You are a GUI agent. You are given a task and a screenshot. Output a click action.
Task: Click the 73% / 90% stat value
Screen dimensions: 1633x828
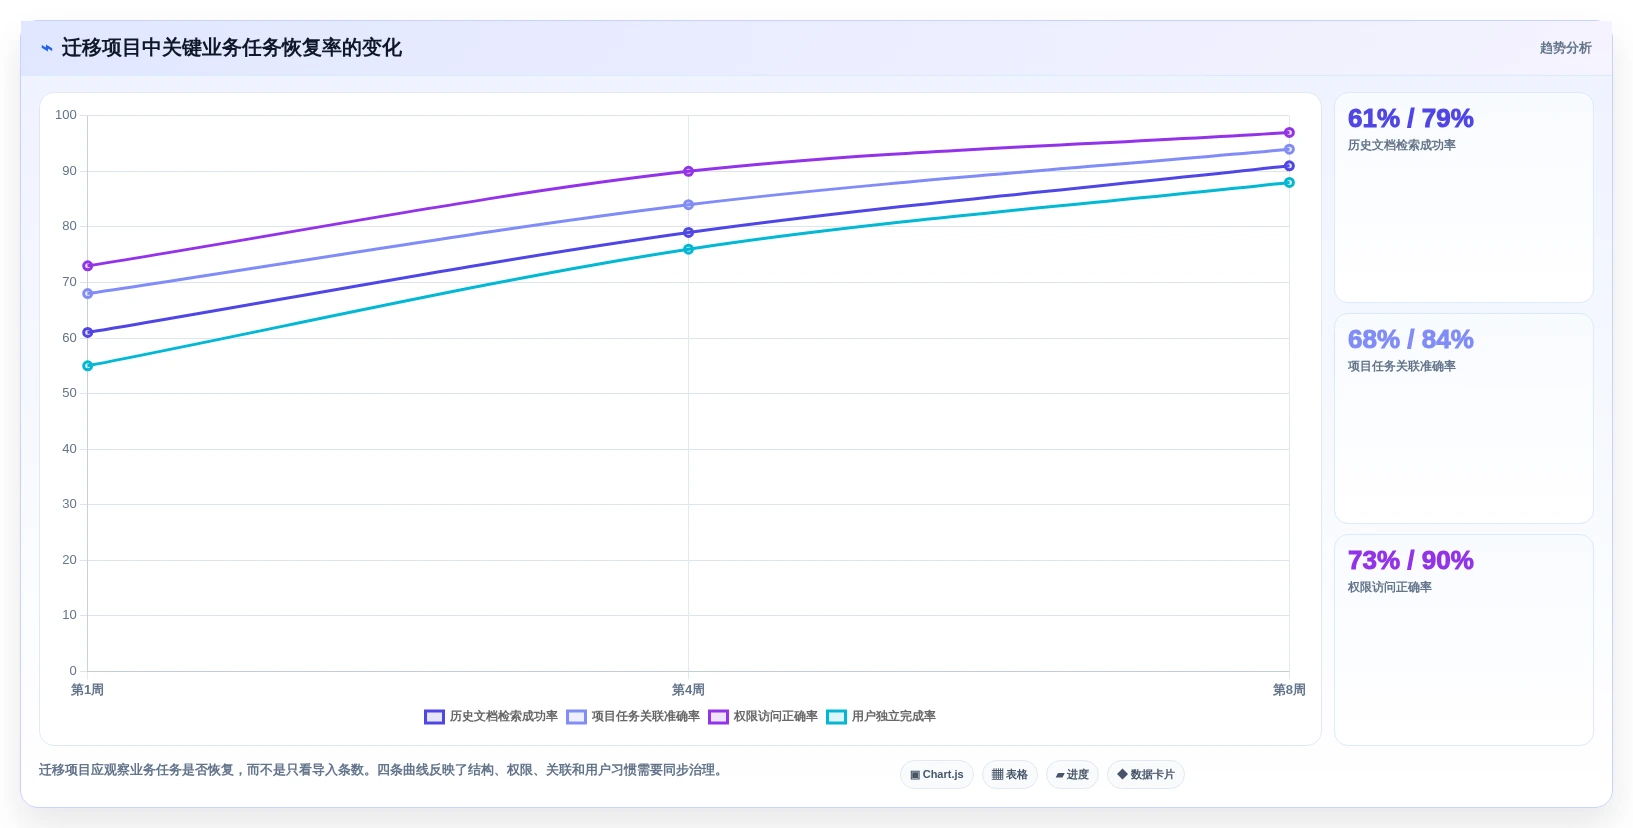pos(1410,561)
